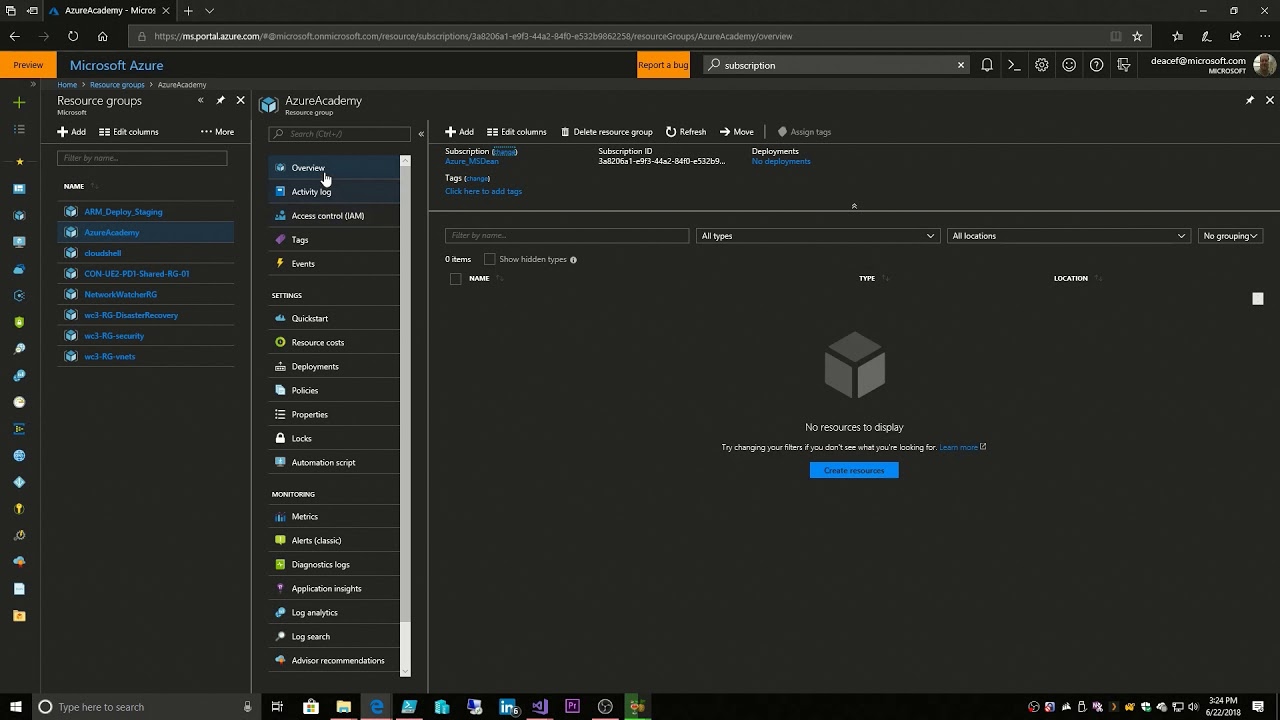Open Policies menu item
This screenshot has height=720, width=1280.
(335, 390)
